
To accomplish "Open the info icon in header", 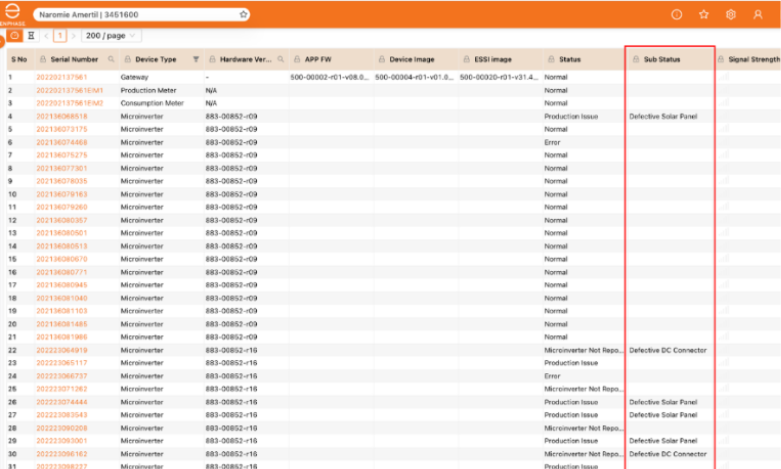I will 676,14.
